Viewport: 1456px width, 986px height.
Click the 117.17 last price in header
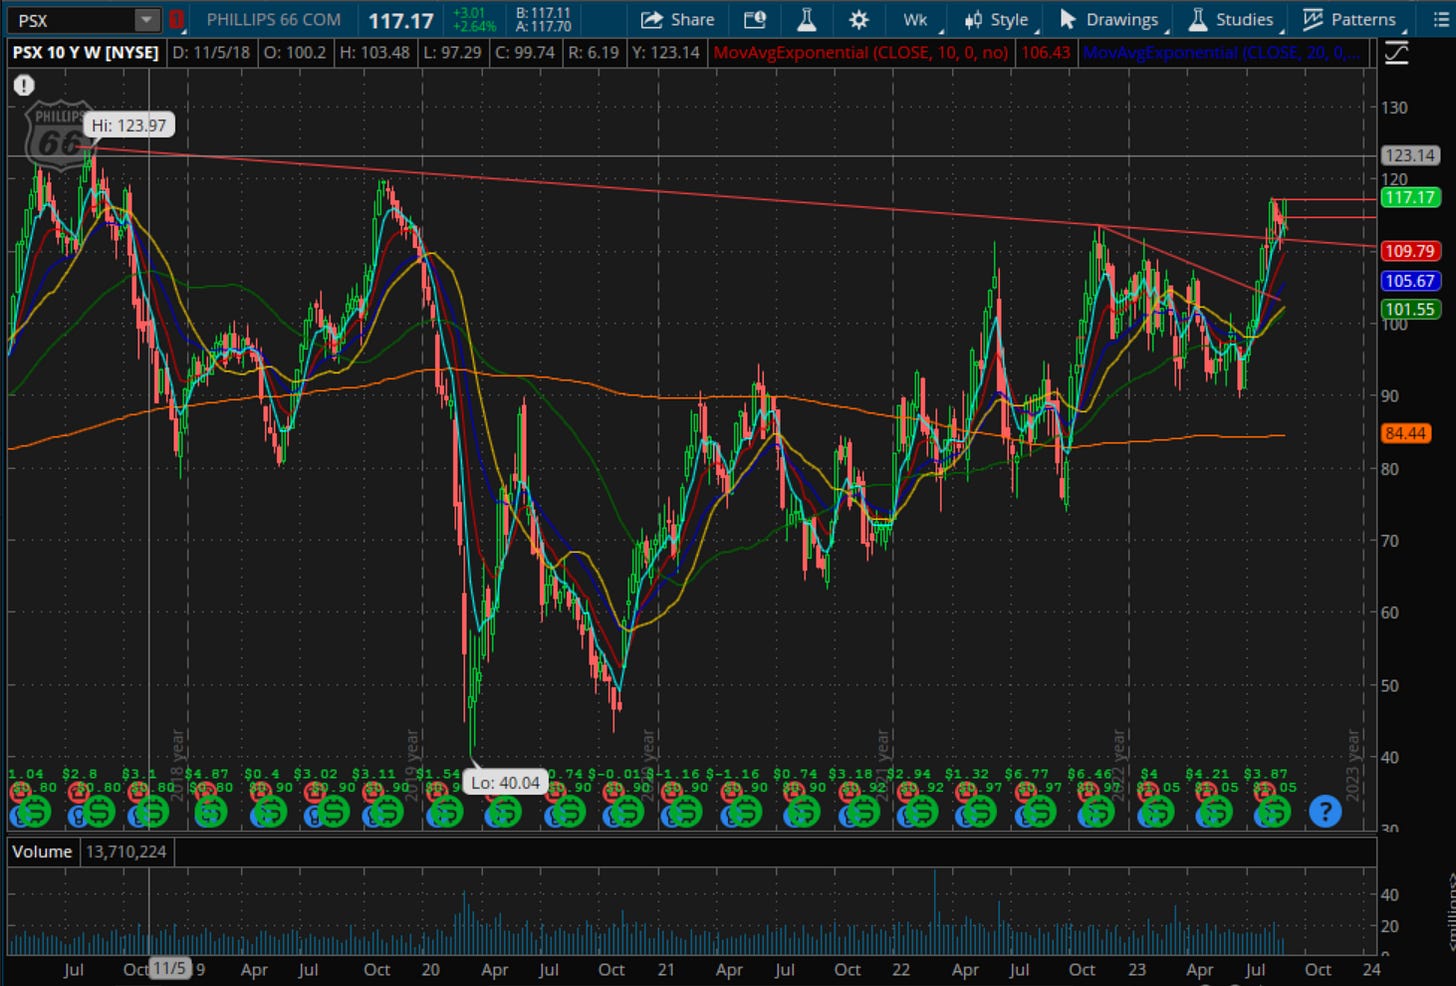401,20
